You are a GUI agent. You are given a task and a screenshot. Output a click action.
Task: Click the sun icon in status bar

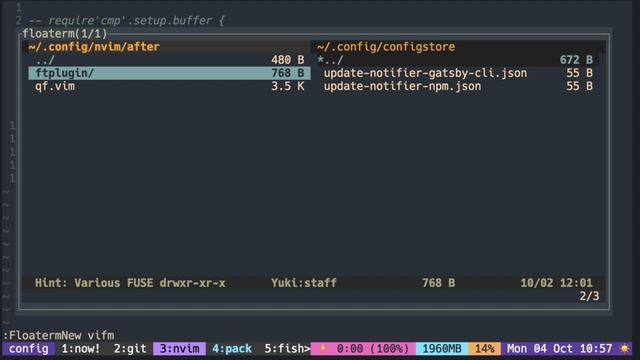(x=624, y=349)
